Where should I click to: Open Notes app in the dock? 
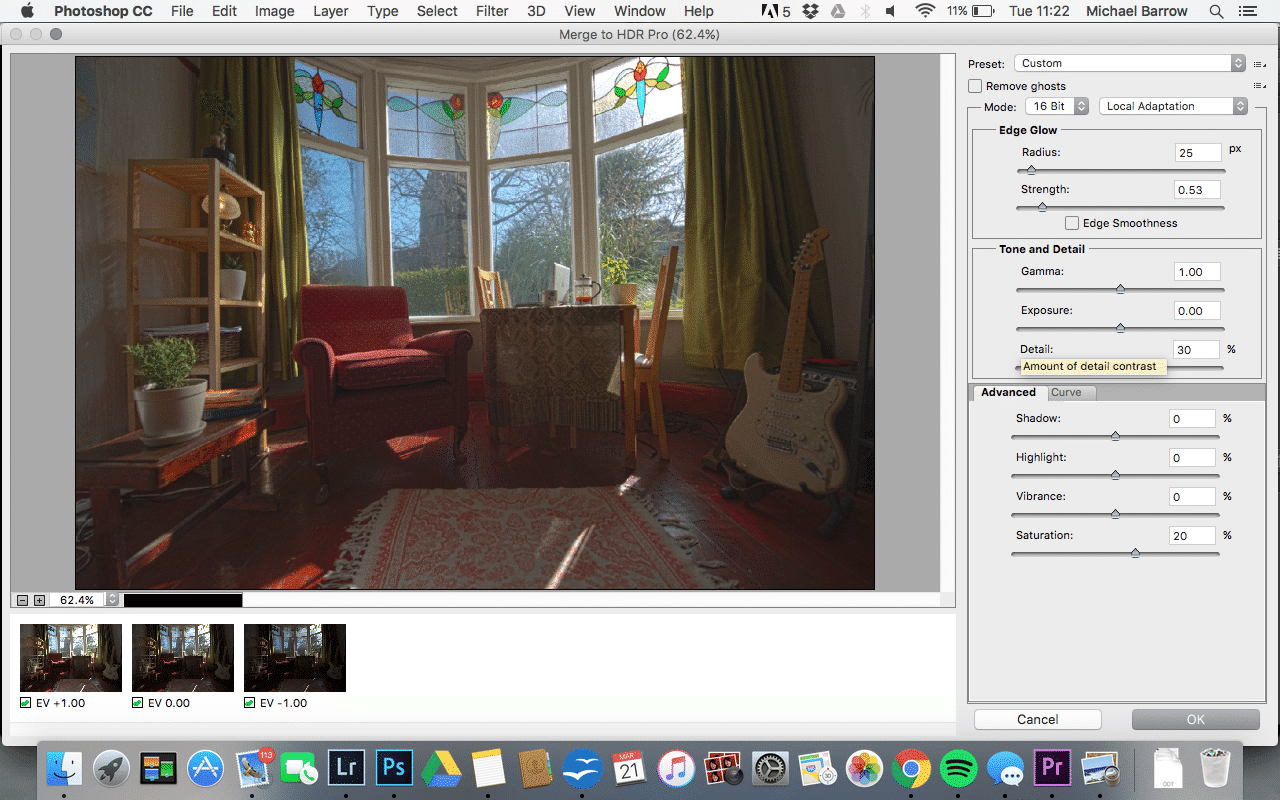click(x=487, y=768)
